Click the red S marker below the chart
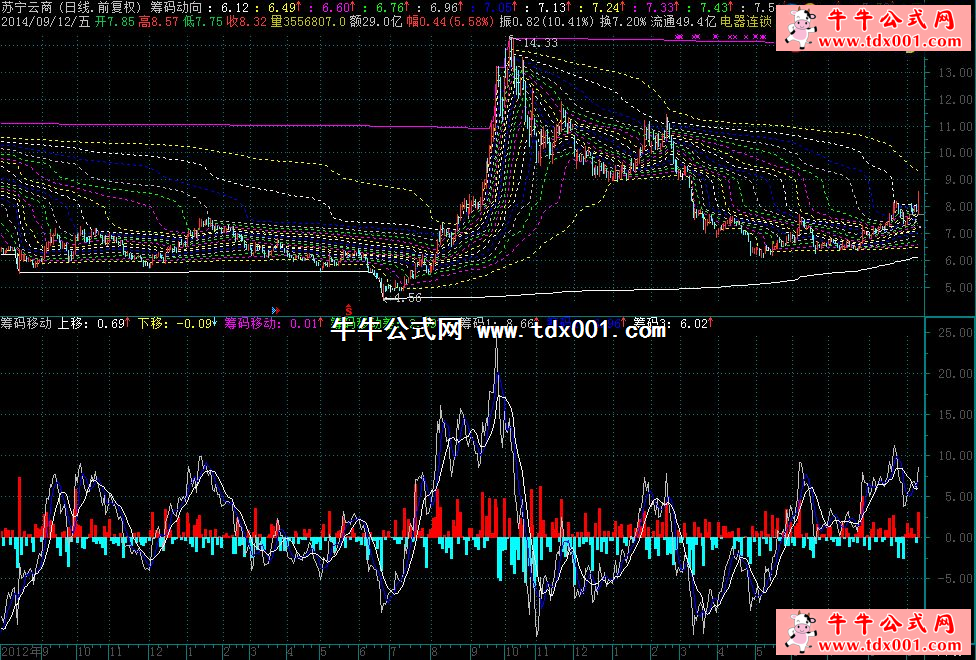Viewport: 976px width, 660px height. (x=348, y=307)
